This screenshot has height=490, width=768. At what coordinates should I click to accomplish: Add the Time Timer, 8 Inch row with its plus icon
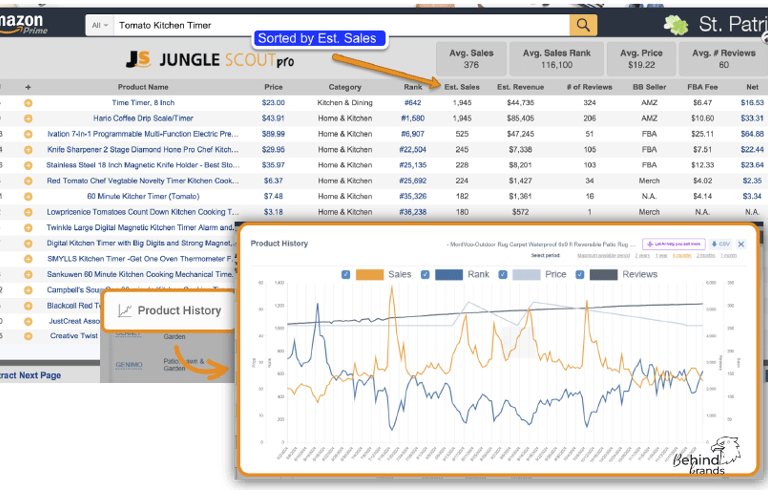[28, 103]
